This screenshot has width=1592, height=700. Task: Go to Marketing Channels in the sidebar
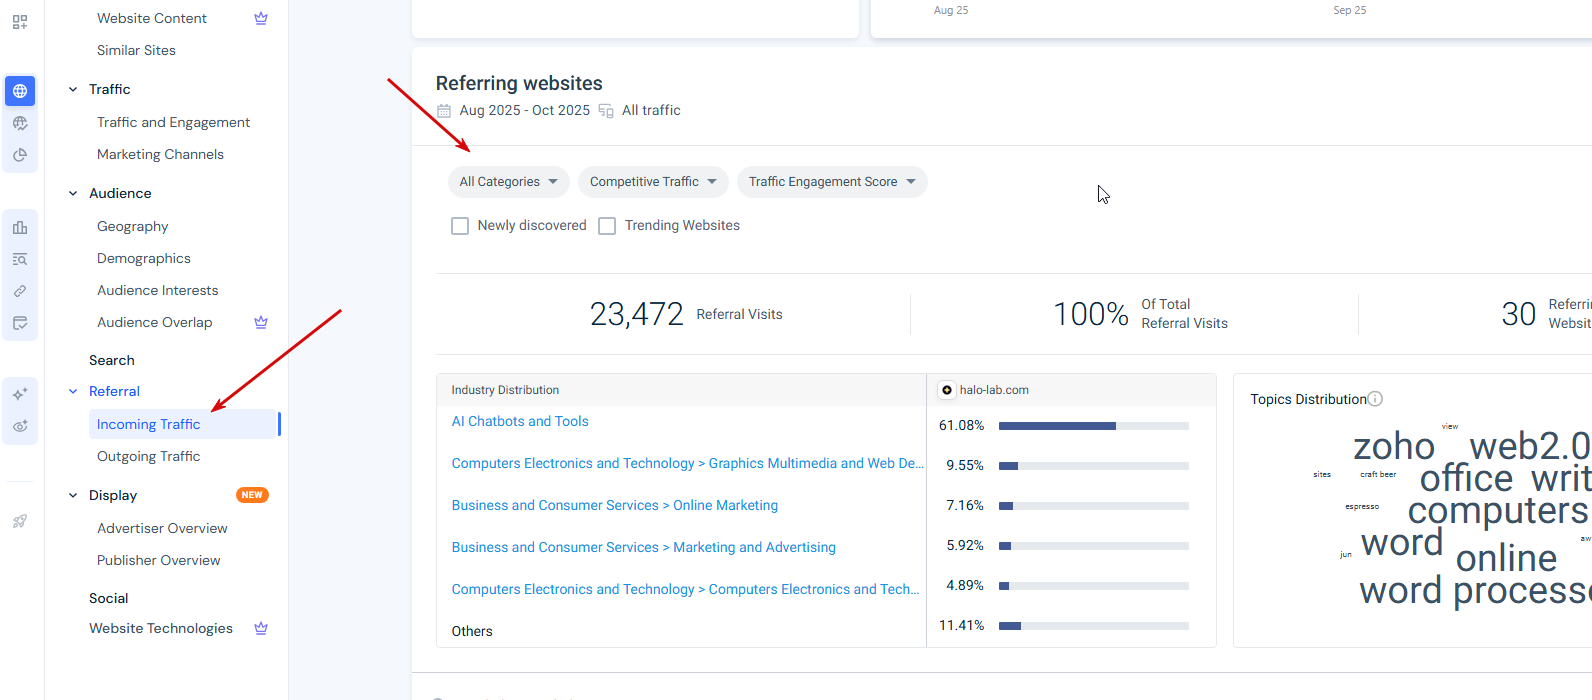[160, 154]
